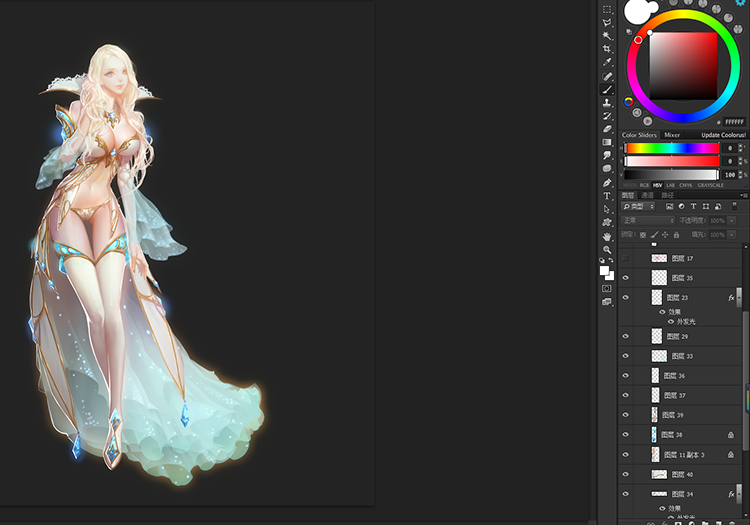The image size is (750, 525).
Task: Select the Zoom magnifier tool
Action: 607,250
